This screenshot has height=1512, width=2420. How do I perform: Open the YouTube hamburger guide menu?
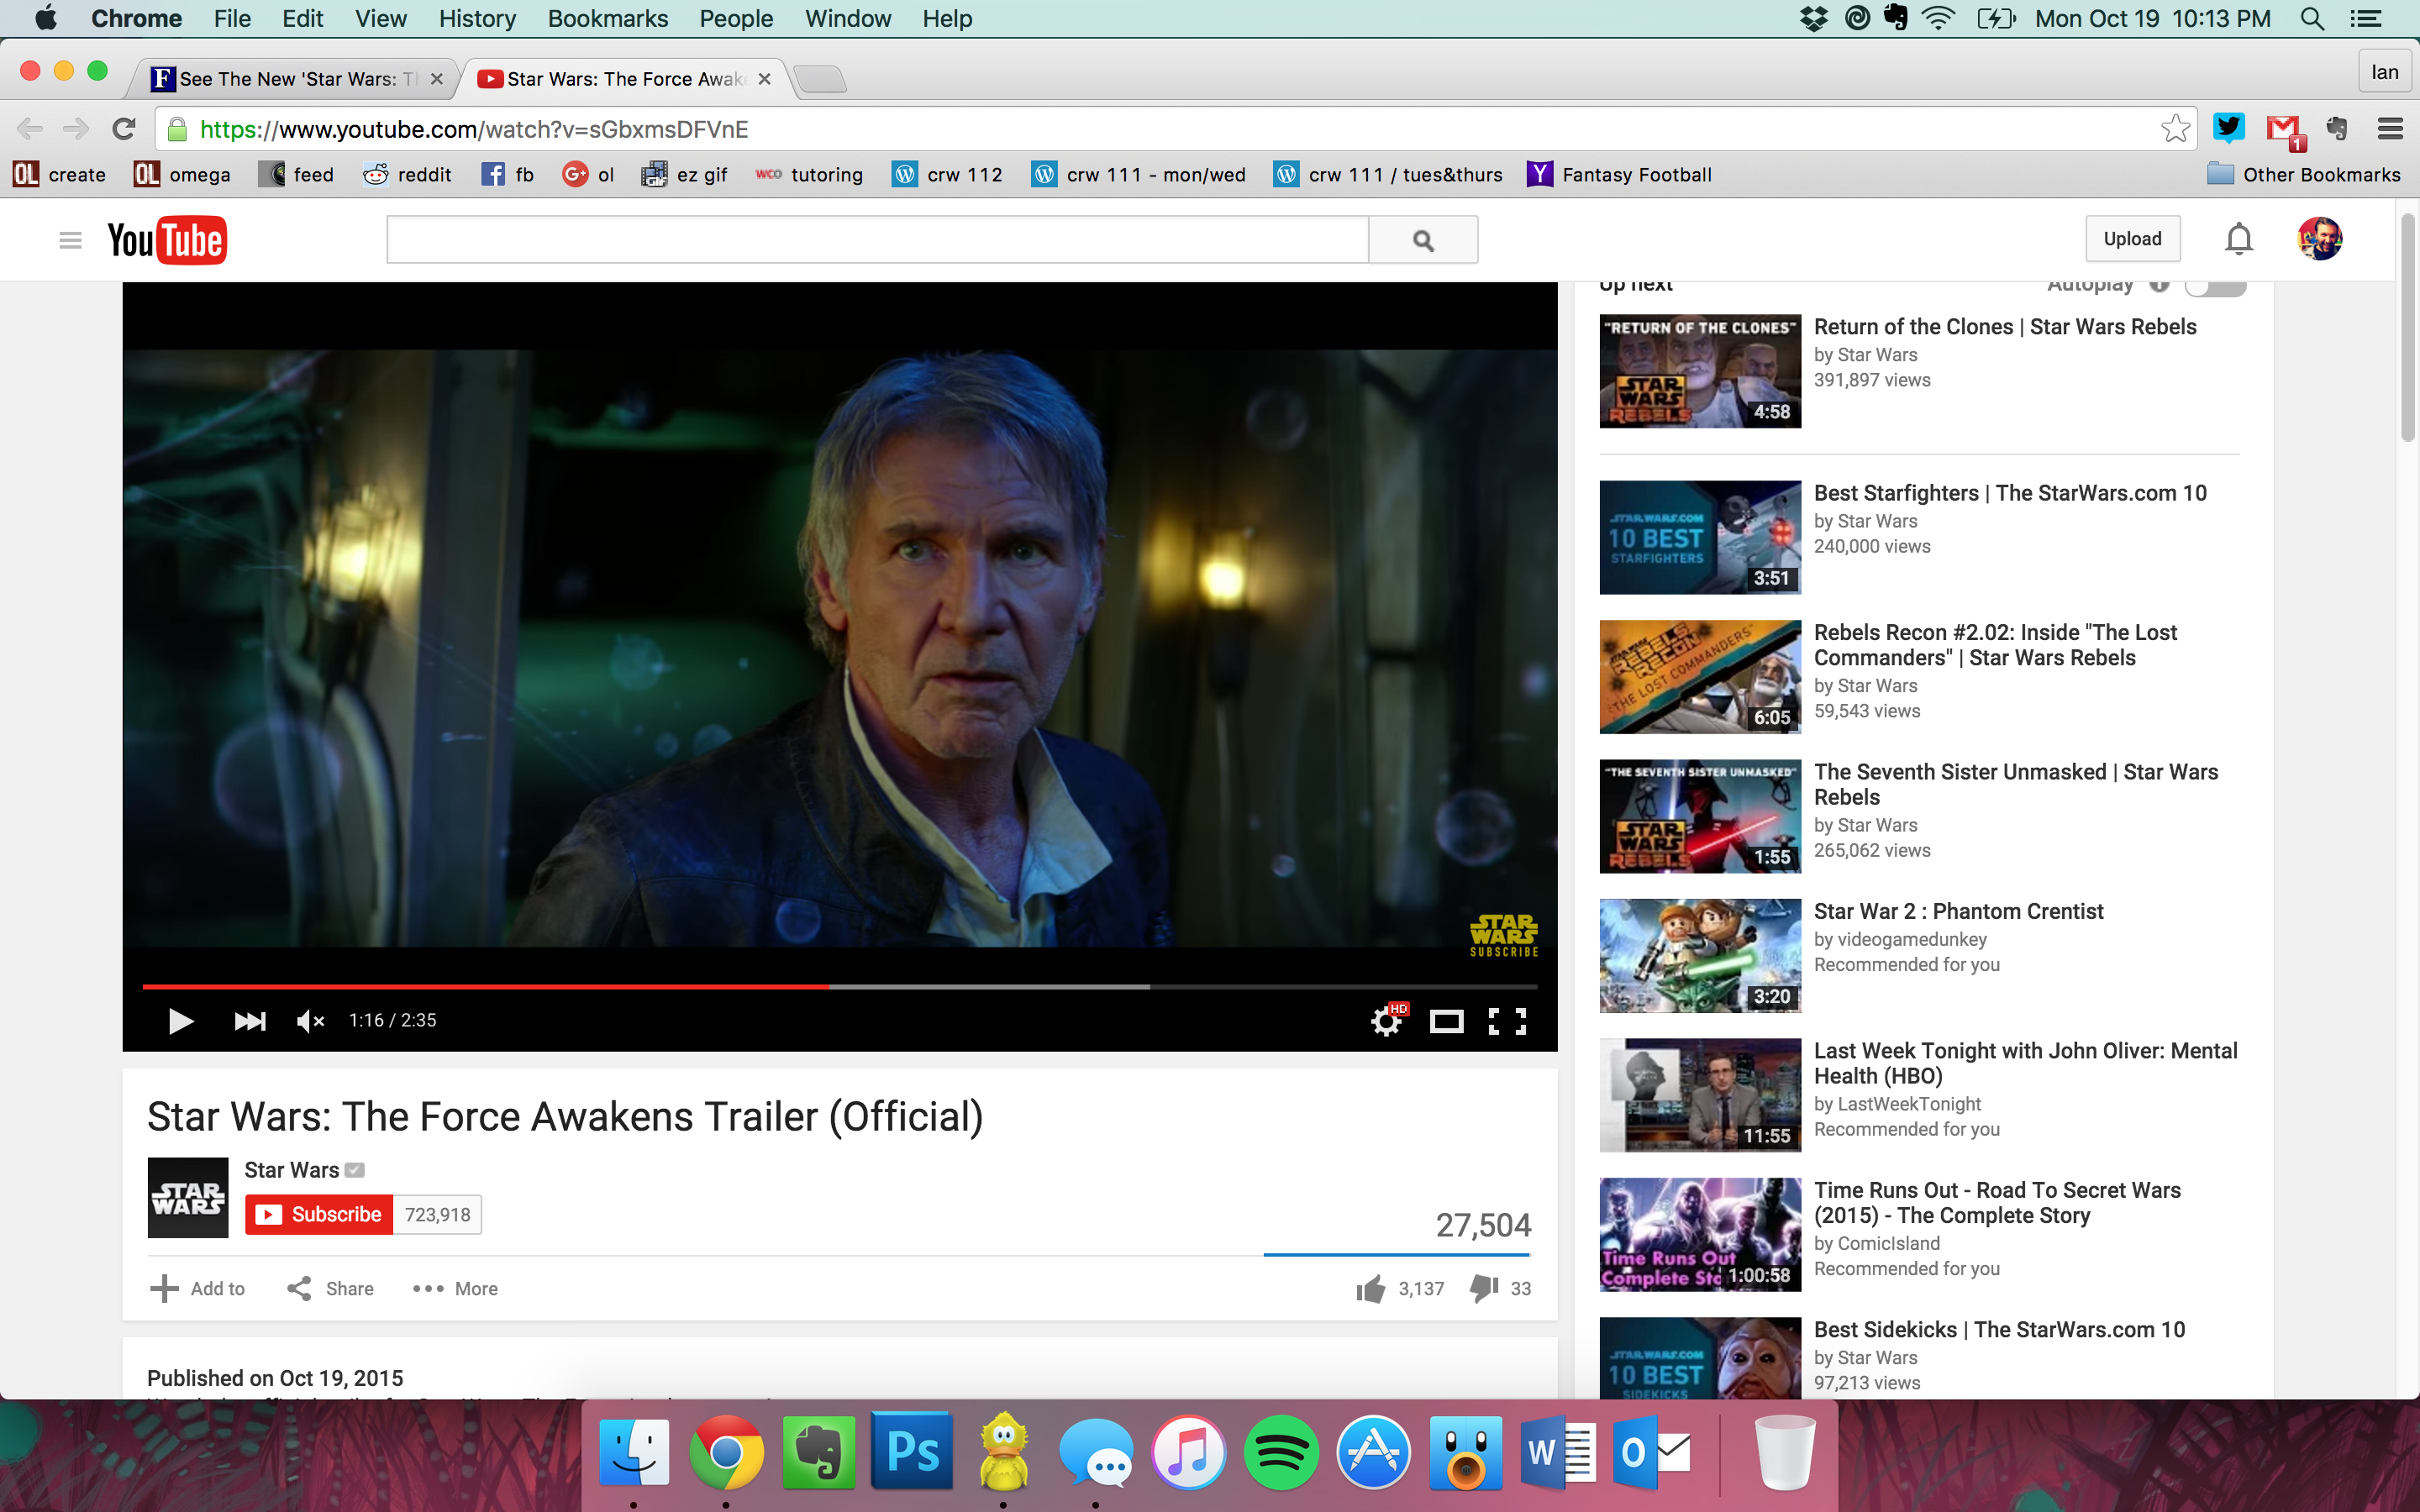70,240
